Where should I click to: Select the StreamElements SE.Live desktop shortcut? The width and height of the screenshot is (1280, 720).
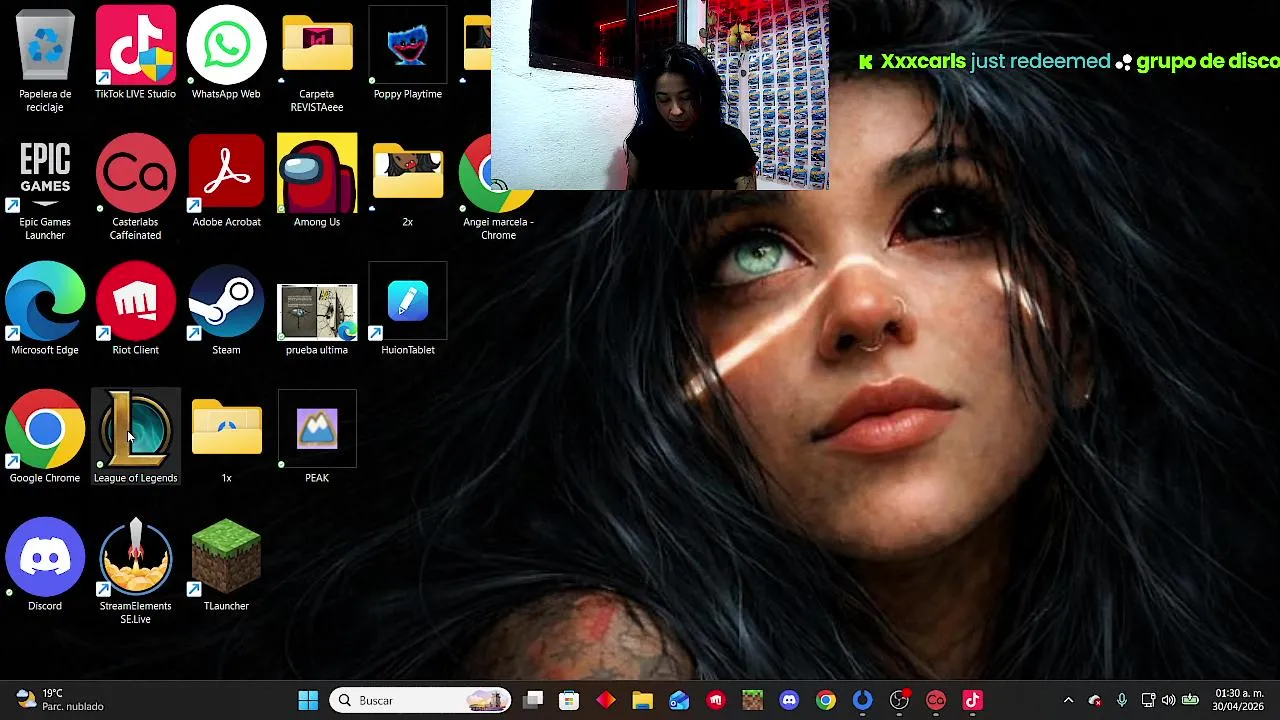click(135, 572)
